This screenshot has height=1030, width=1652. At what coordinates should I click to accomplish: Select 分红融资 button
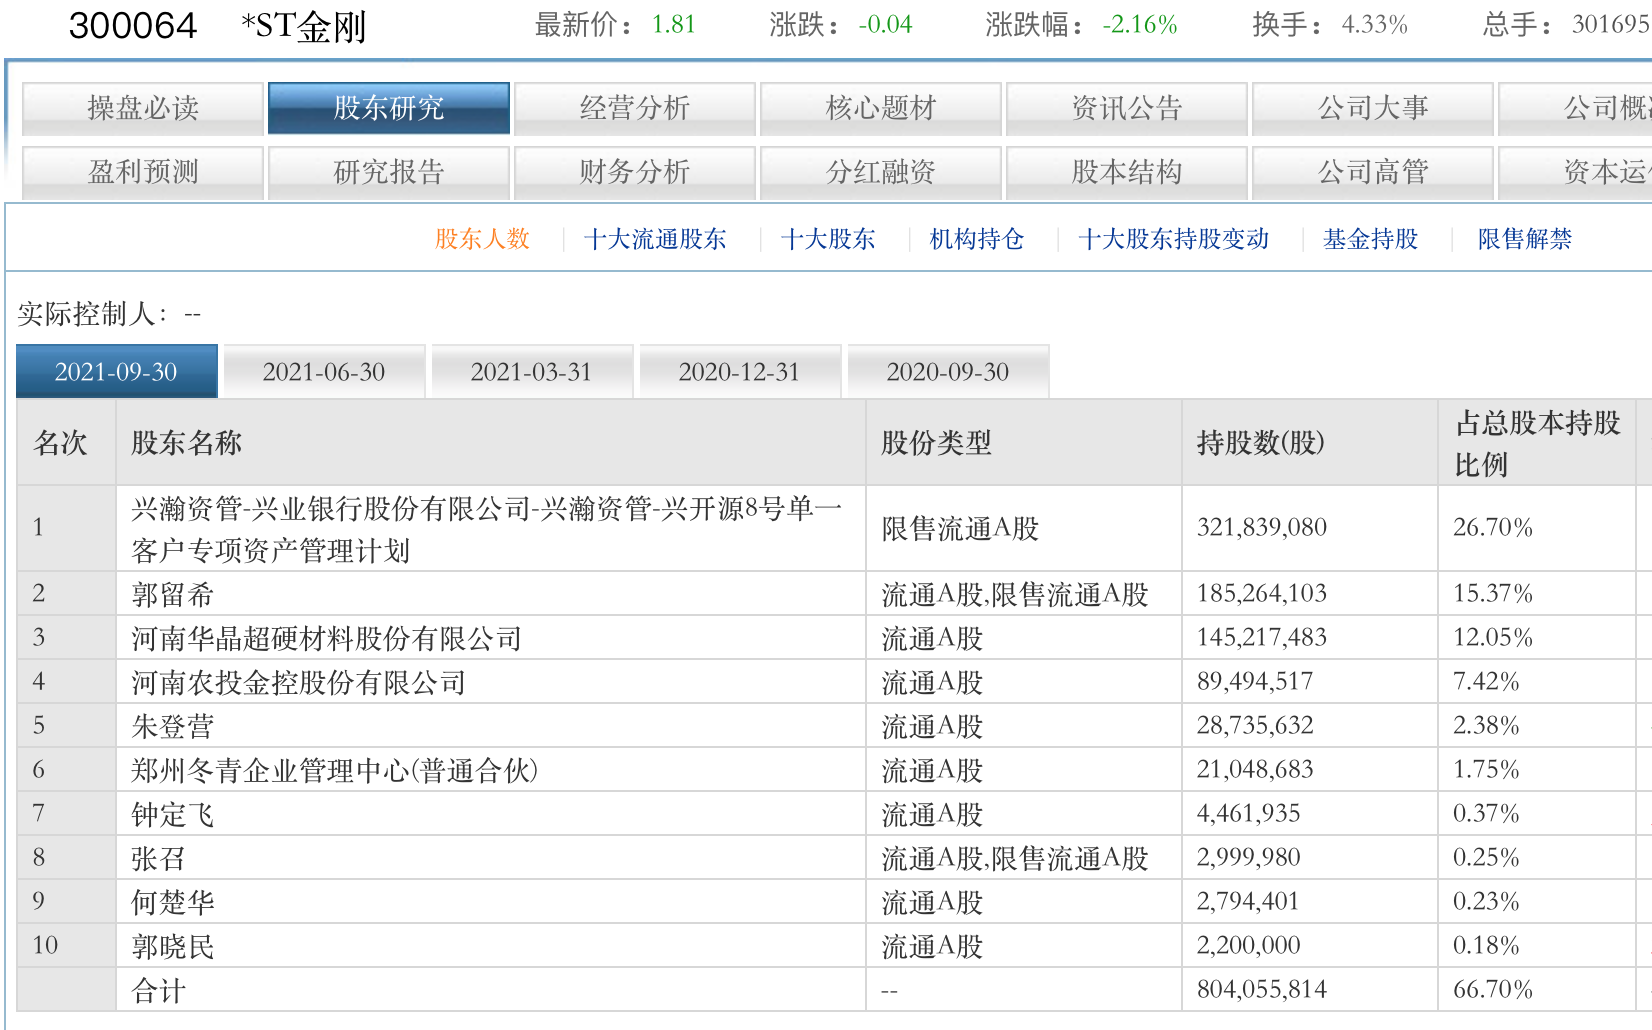click(x=881, y=172)
